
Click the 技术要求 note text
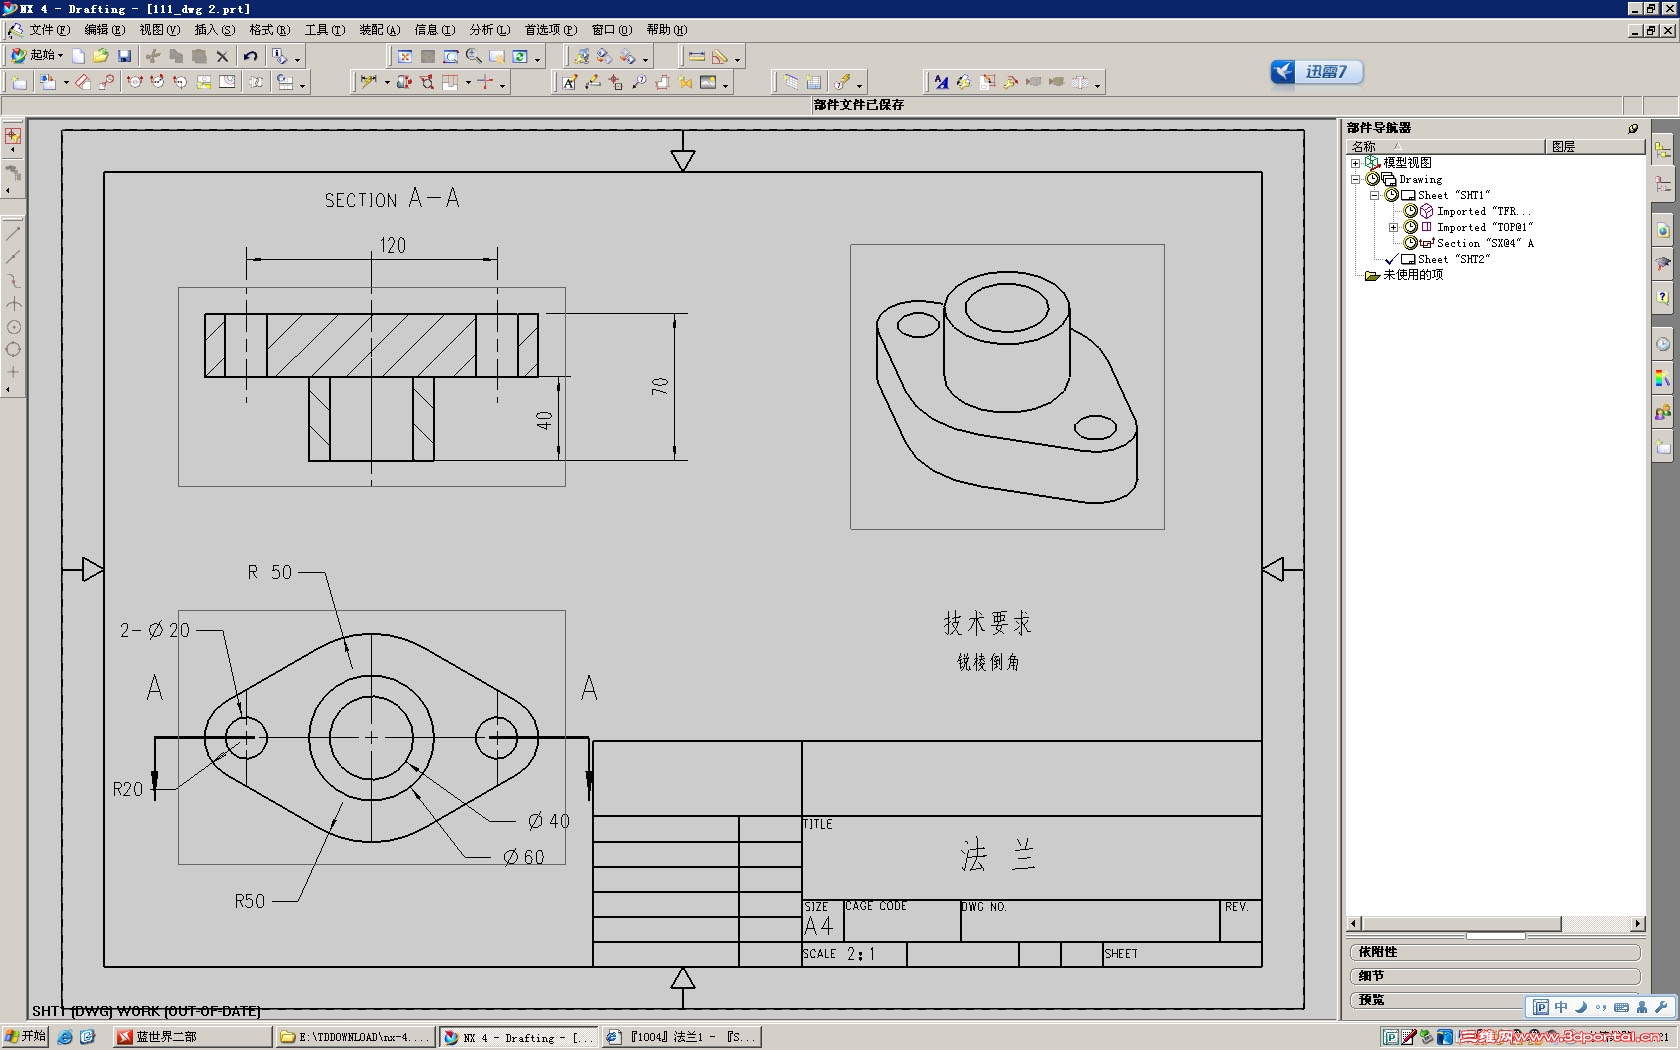click(x=987, y=623)
